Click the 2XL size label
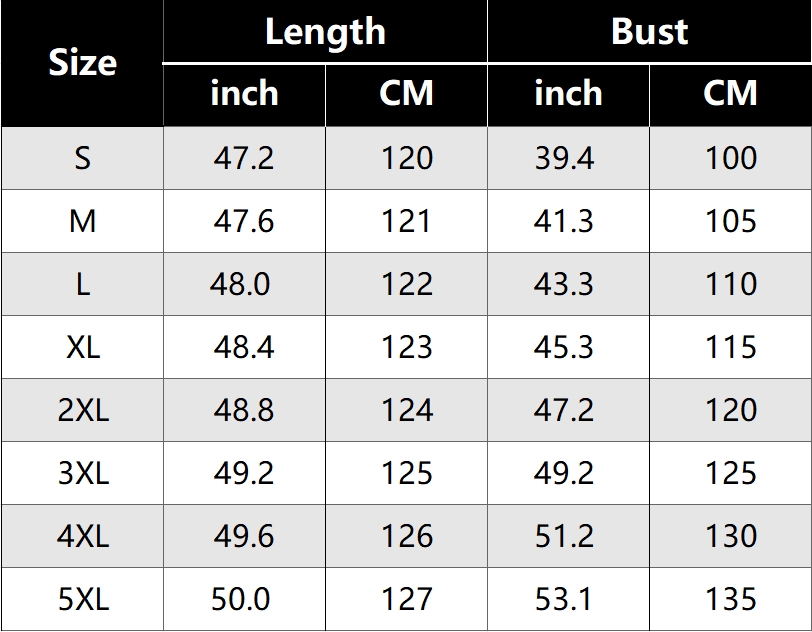Viewport: 812px width, 632px height. click(82, 410)
